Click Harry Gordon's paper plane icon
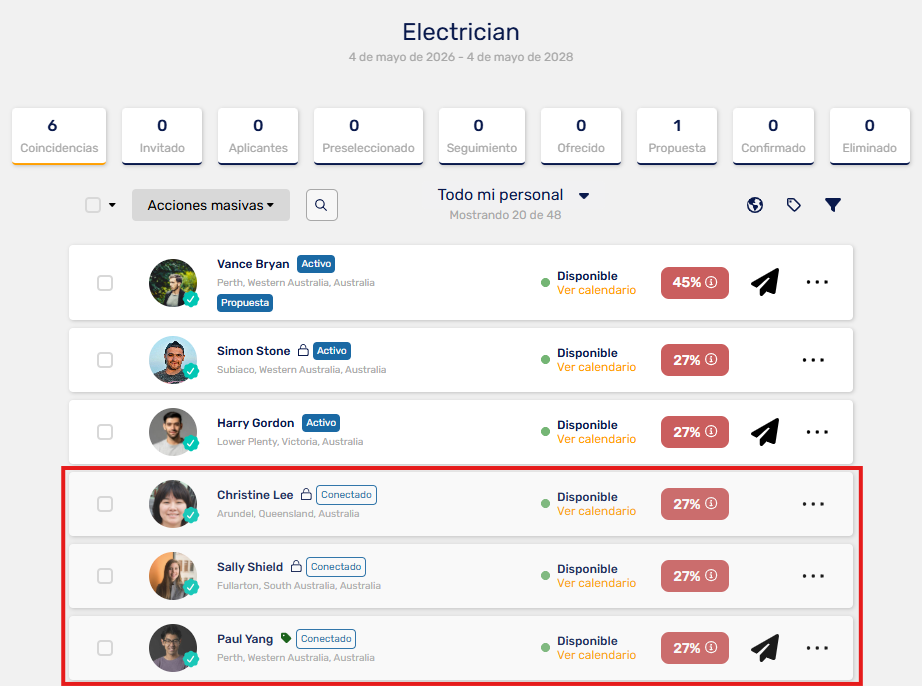The height and width of the screenshot is (686, 922). coord(765,432)
